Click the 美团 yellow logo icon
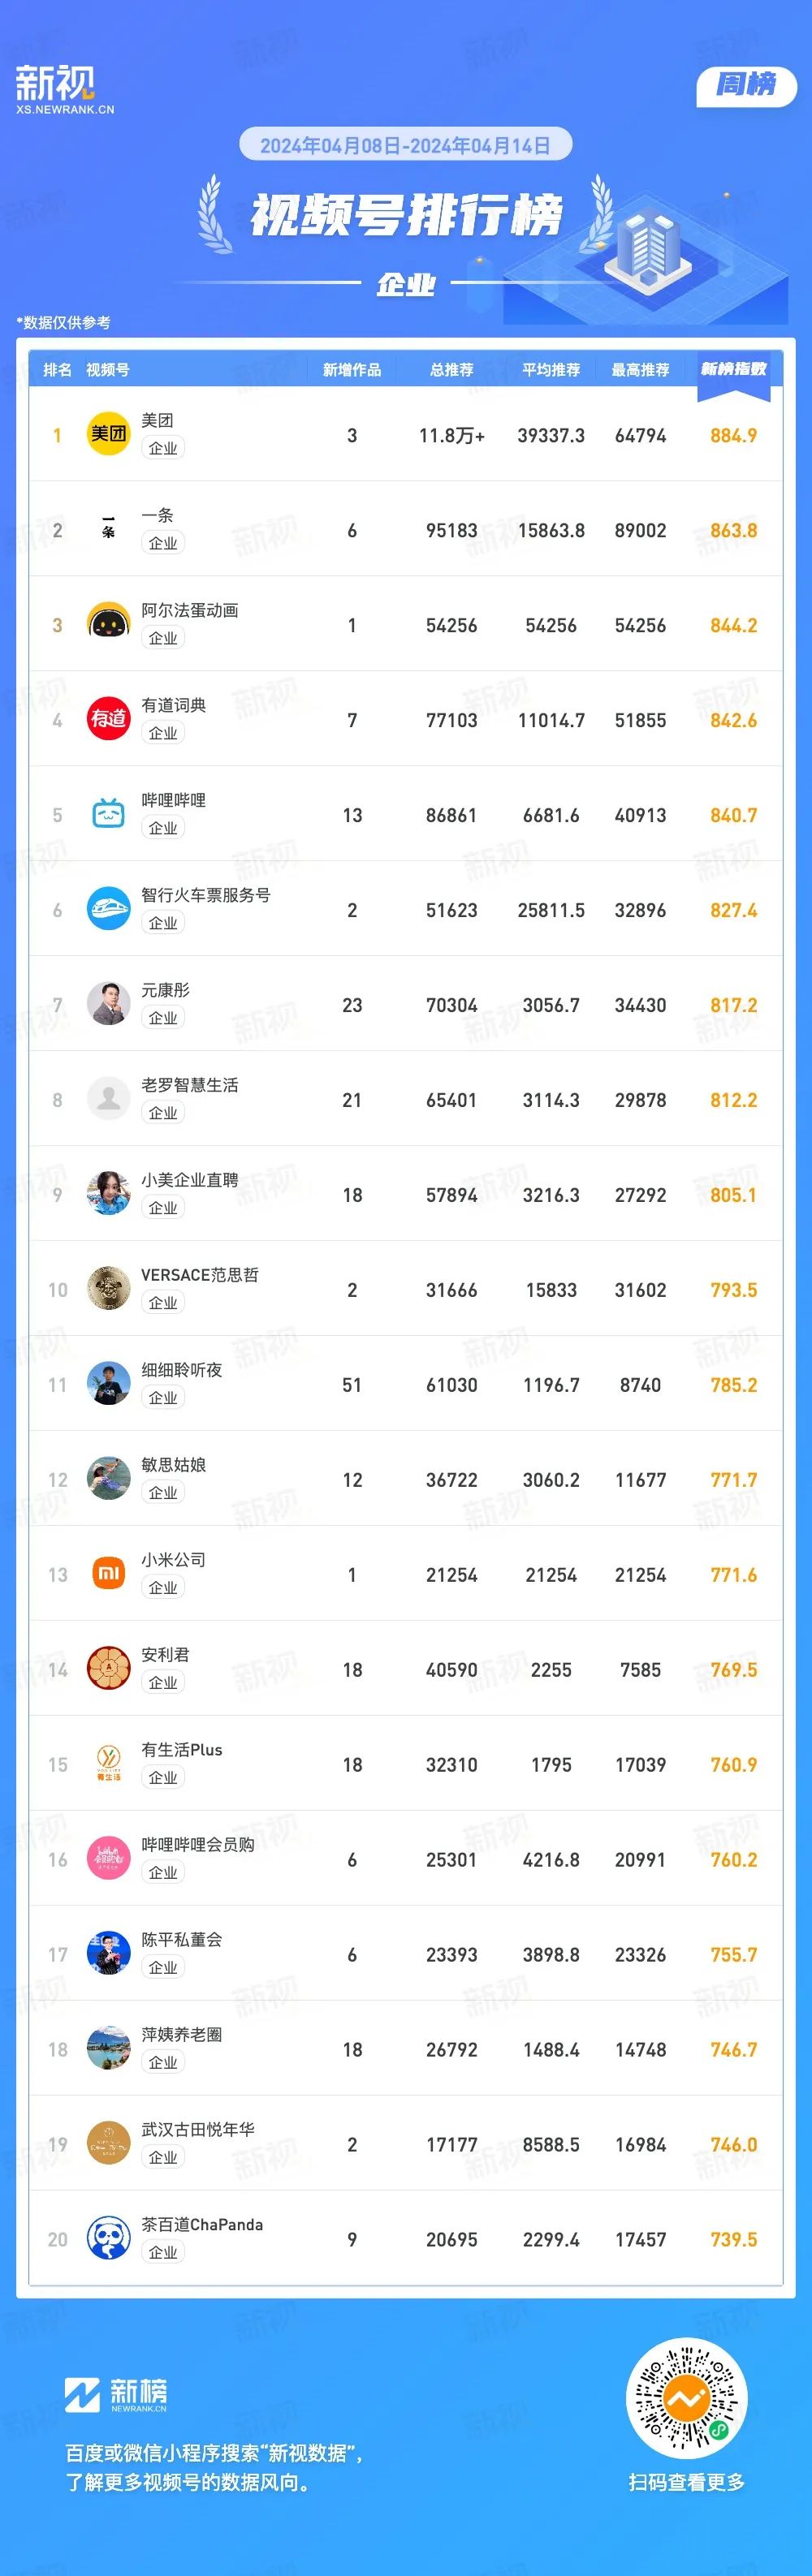Viewport: 812px width, 2576px height. 108,434
